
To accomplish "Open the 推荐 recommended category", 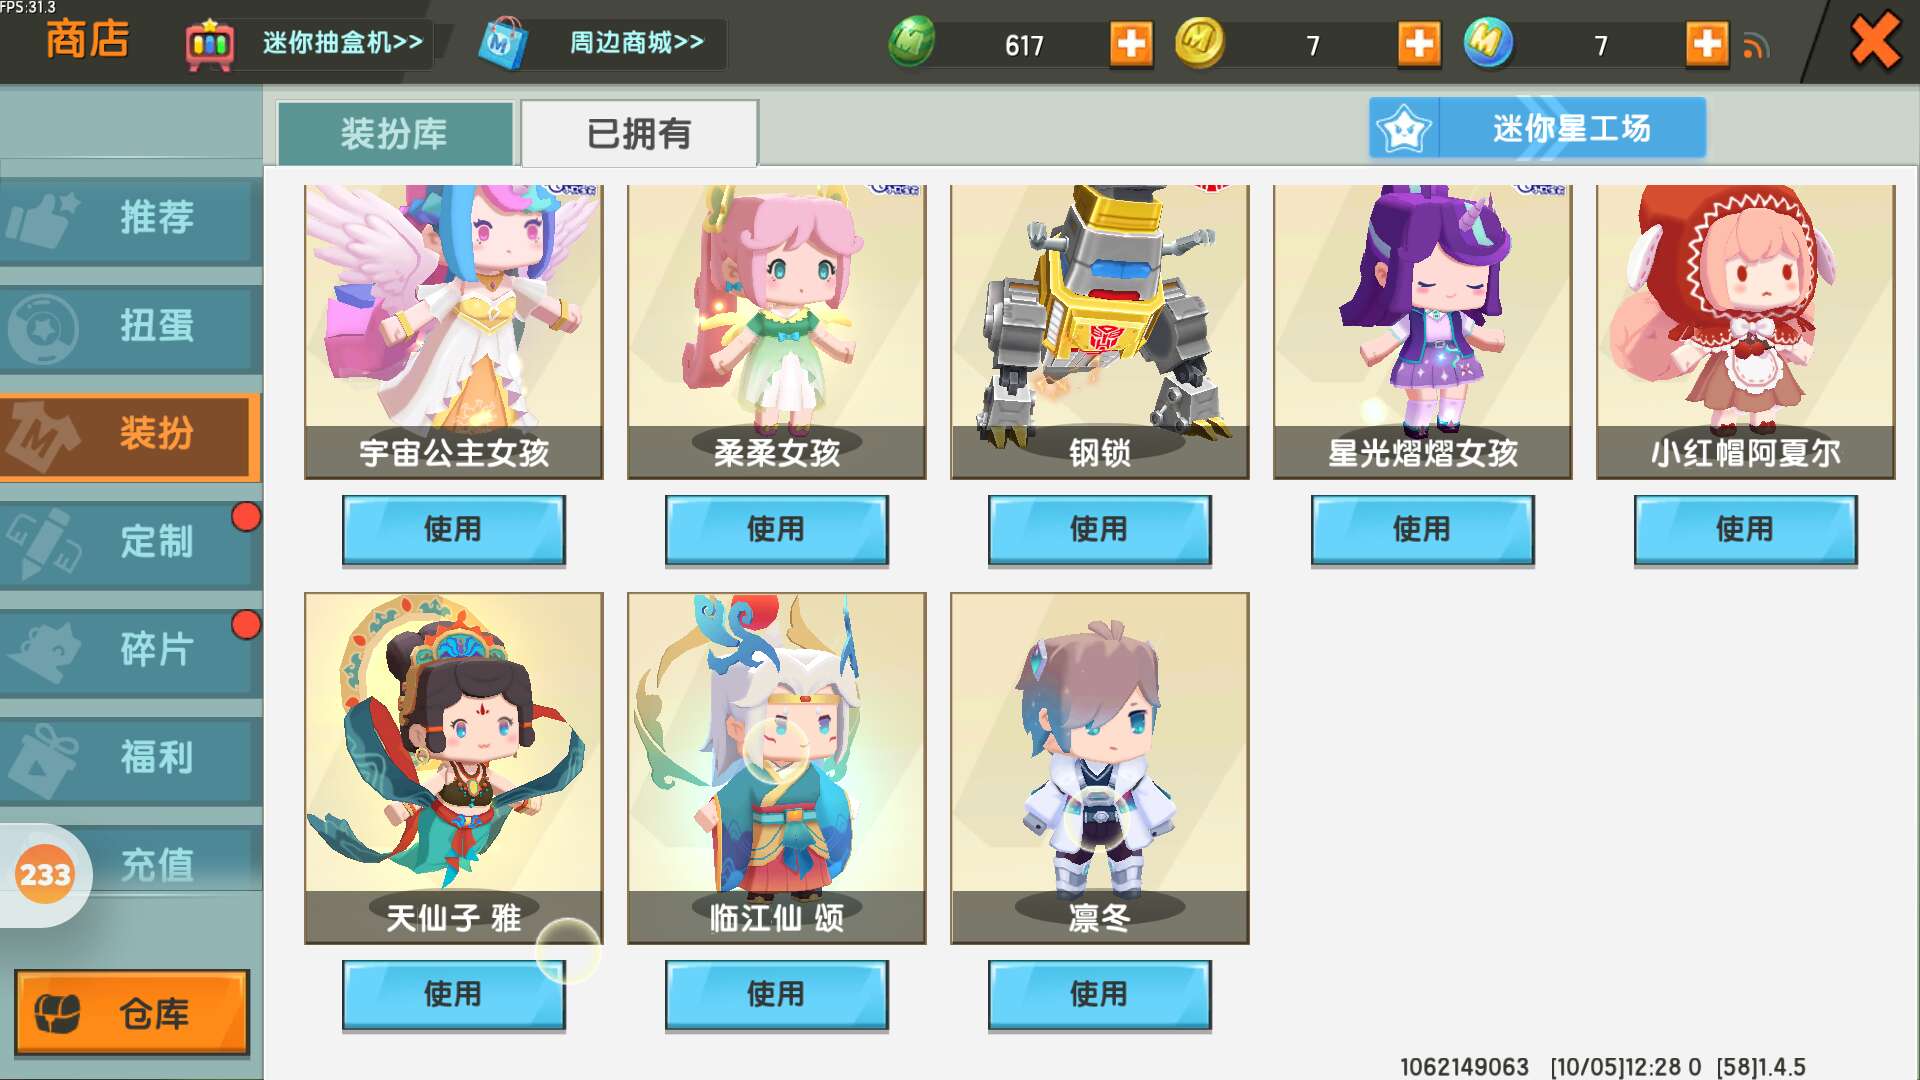I will [130, 219].
